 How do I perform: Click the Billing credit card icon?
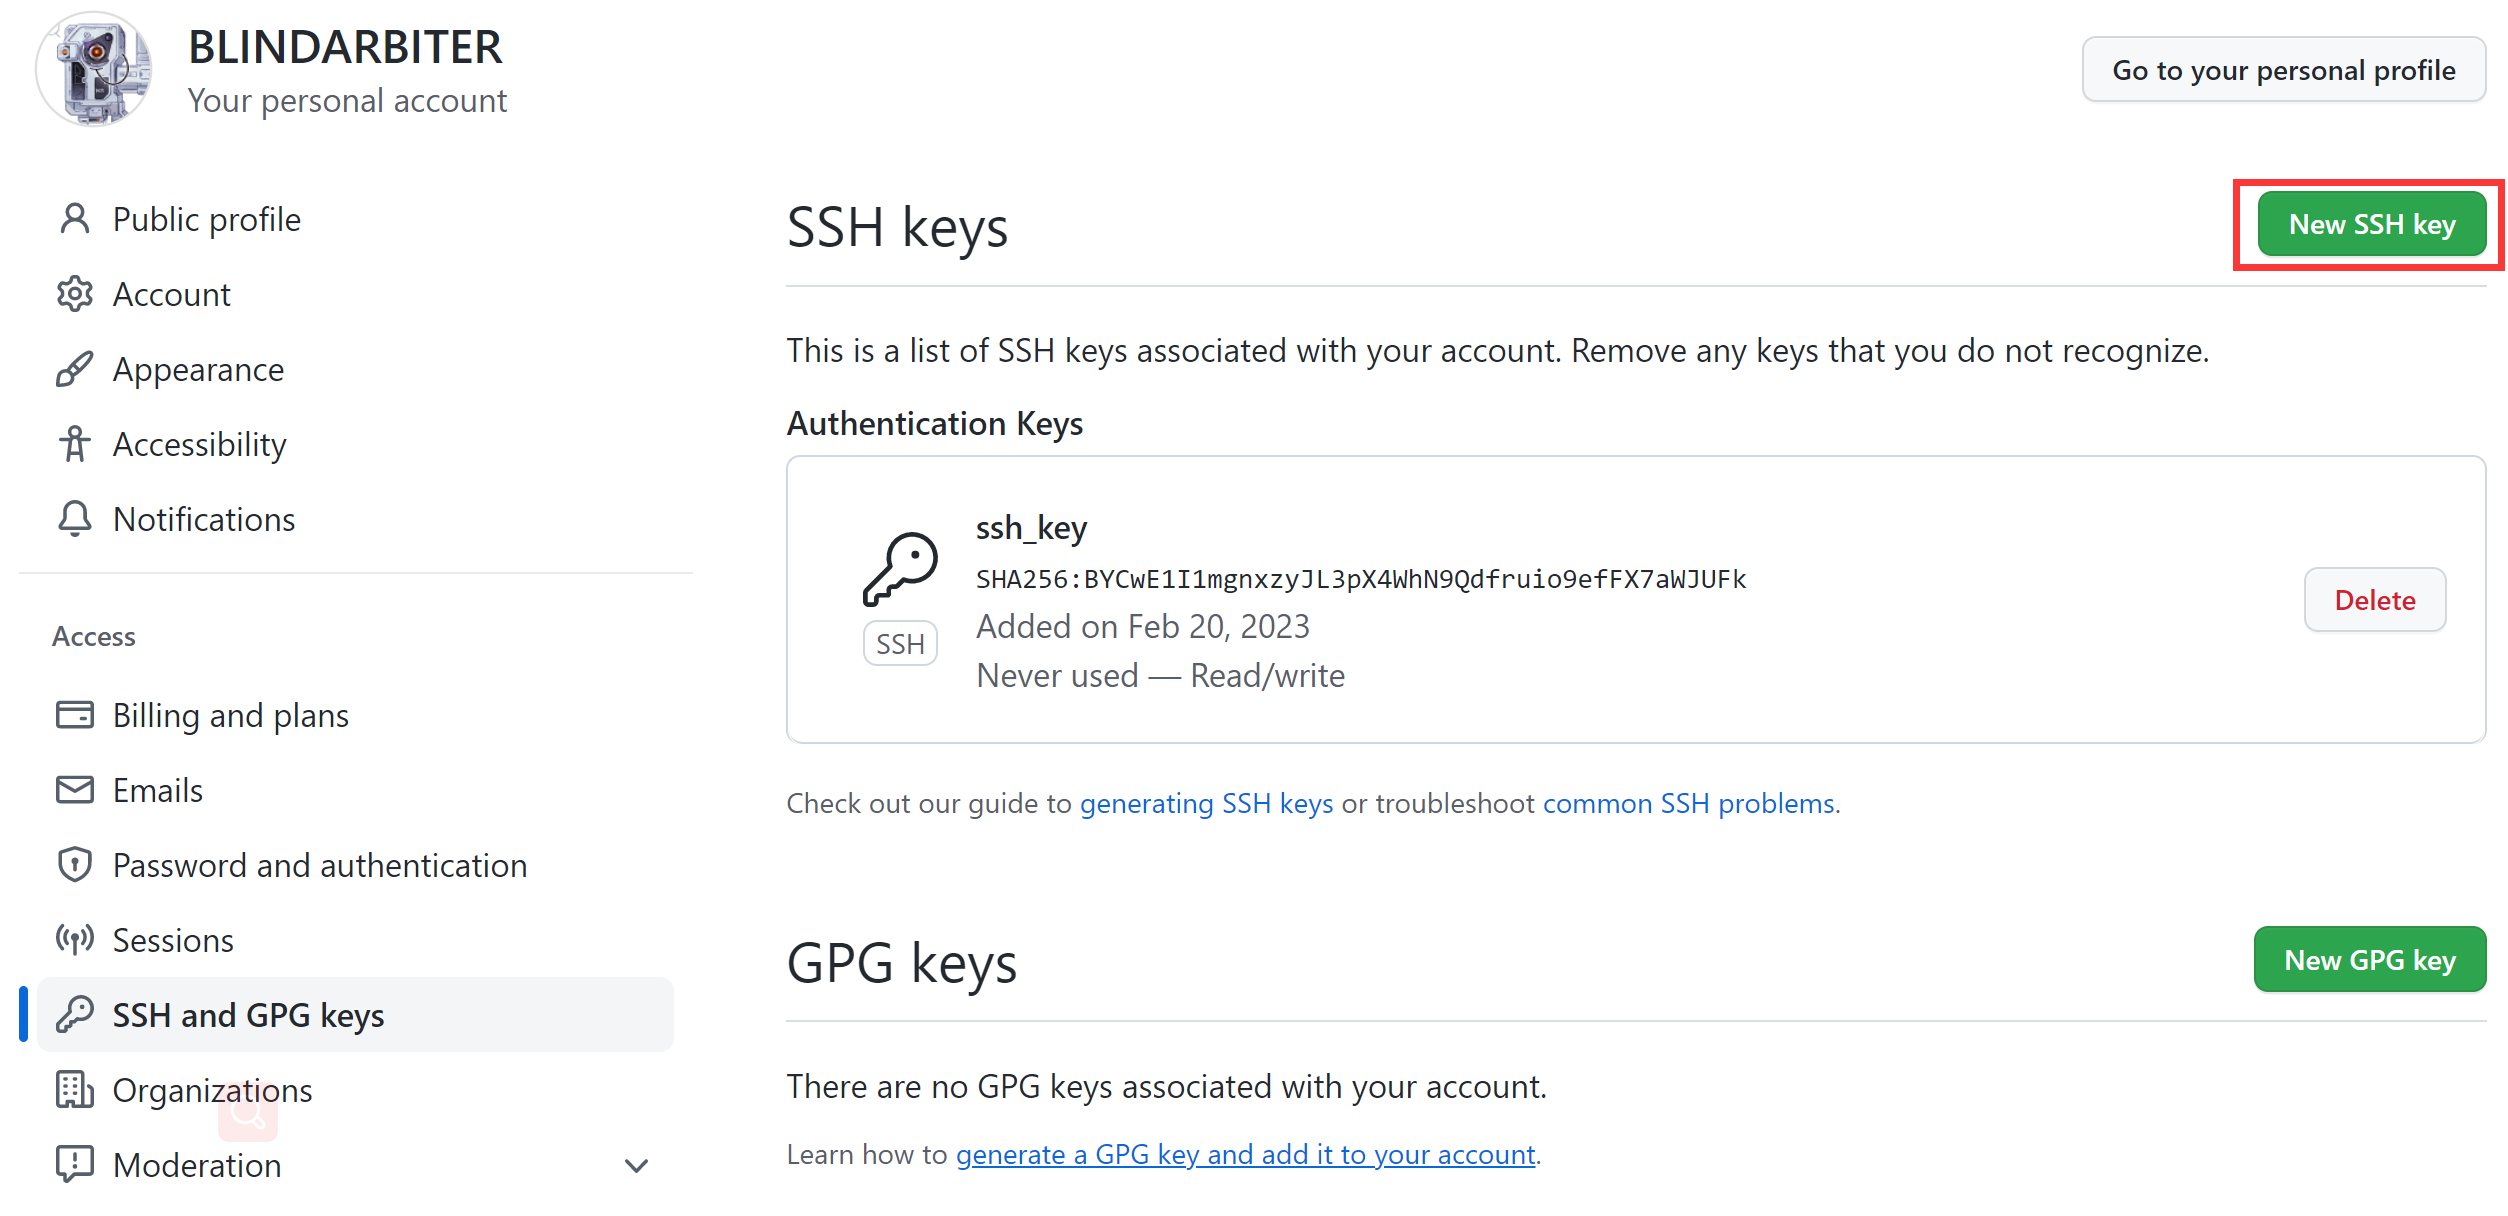click(x=75, y=715)
